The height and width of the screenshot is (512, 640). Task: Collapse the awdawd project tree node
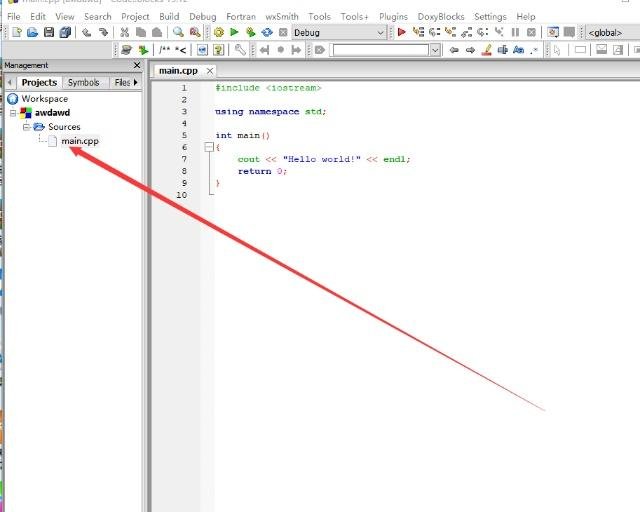tap(13, 113)
